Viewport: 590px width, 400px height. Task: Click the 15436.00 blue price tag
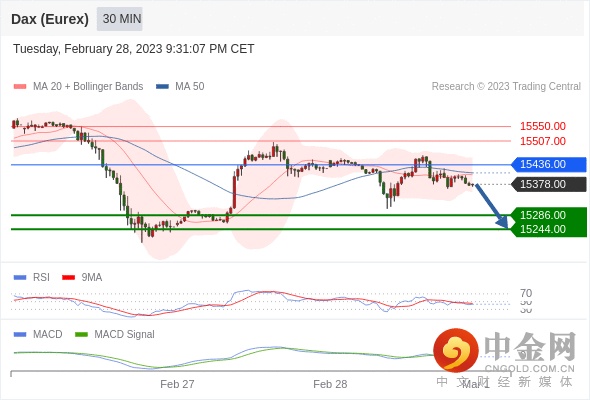coord(549,164)
